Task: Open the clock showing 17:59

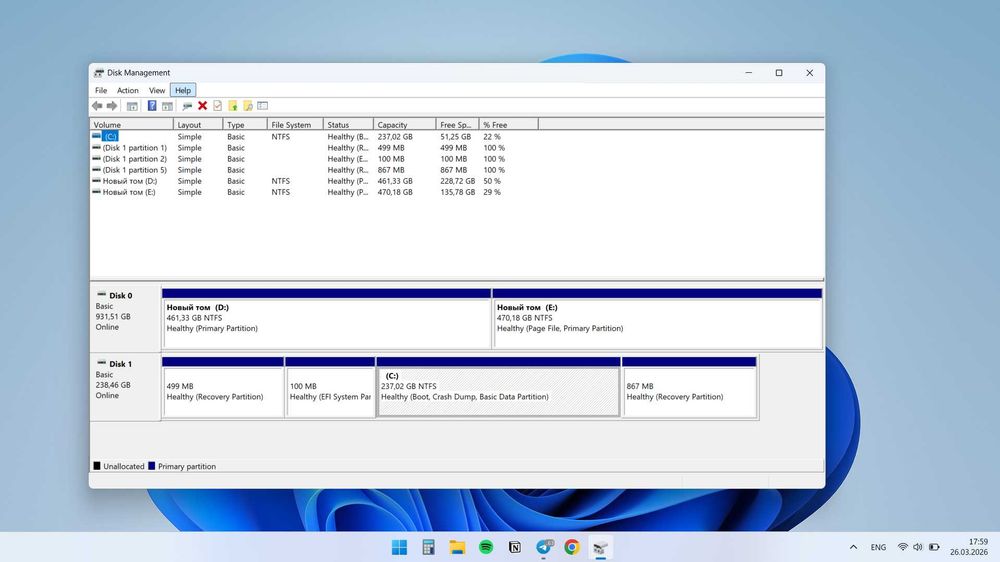Action: [x=969, y=547]
